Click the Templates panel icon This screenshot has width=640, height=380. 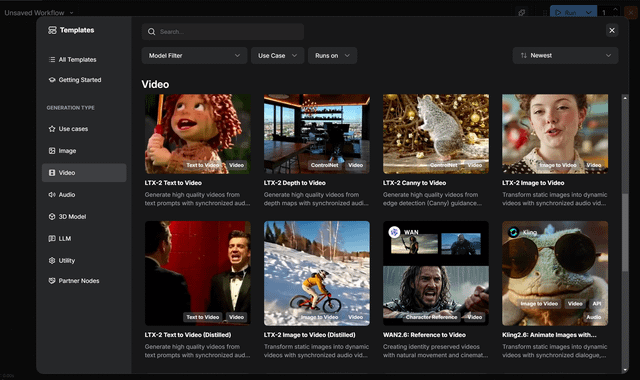tap(52, 30)
